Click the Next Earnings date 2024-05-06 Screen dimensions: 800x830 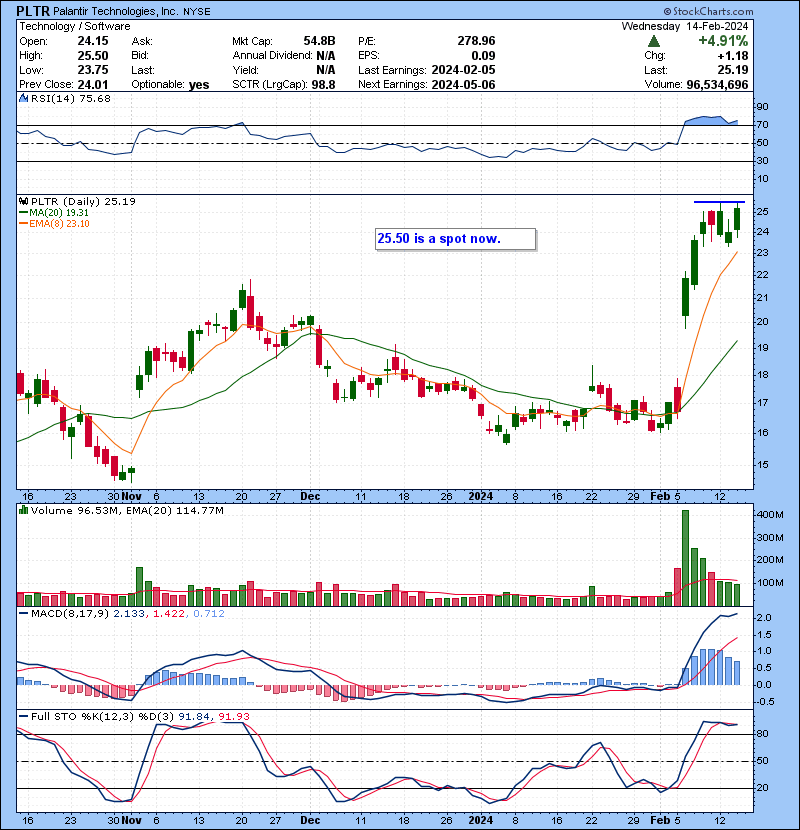click(x=463, y=84)
